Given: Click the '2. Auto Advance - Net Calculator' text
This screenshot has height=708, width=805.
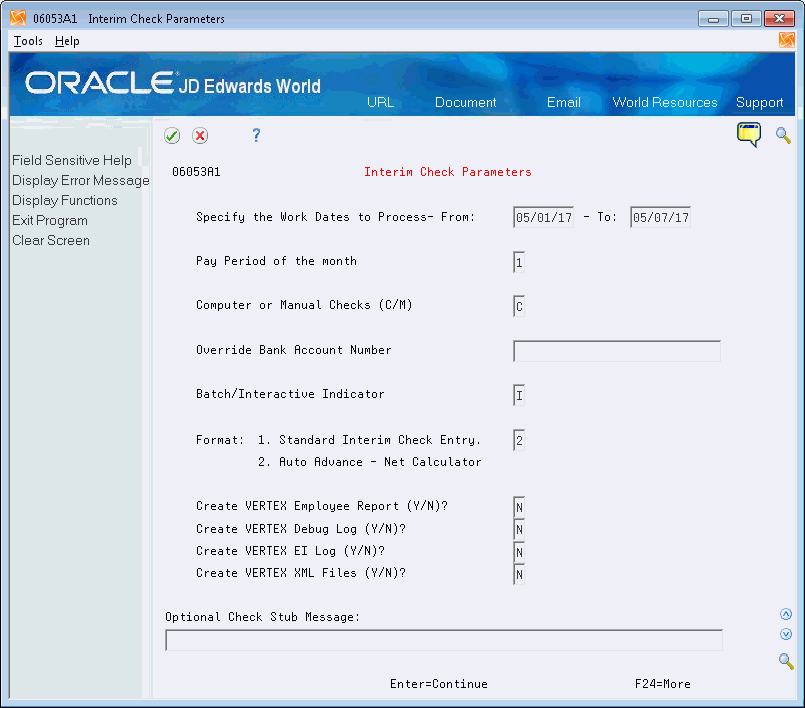Looking at the screenshot, I should tap(370, 462).
